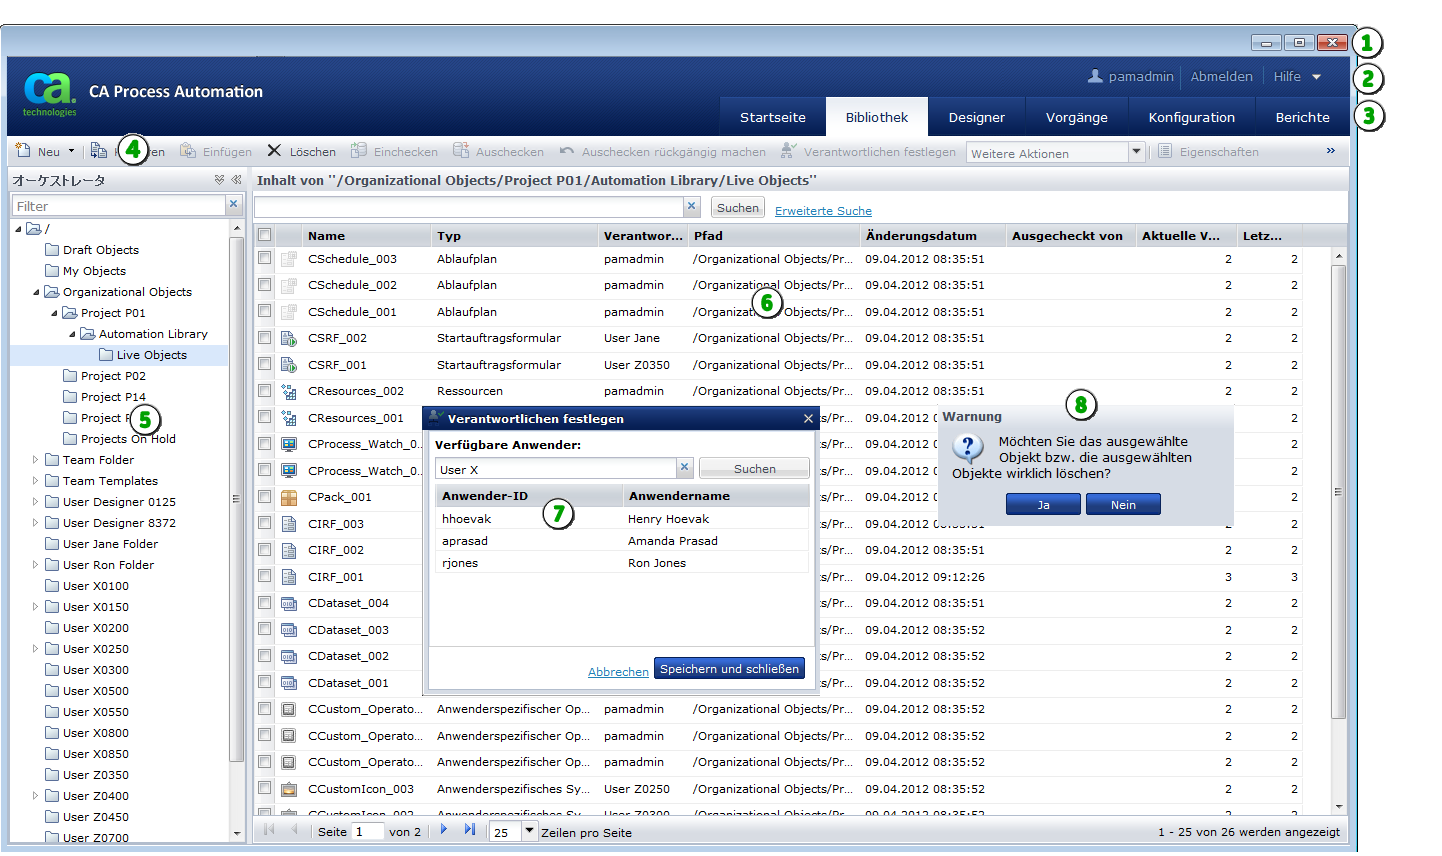Image resolution: width=1442 pixels, height=856 pixels.
Task: Check the box for CSchedule_003 row
Action: [265, 259]
